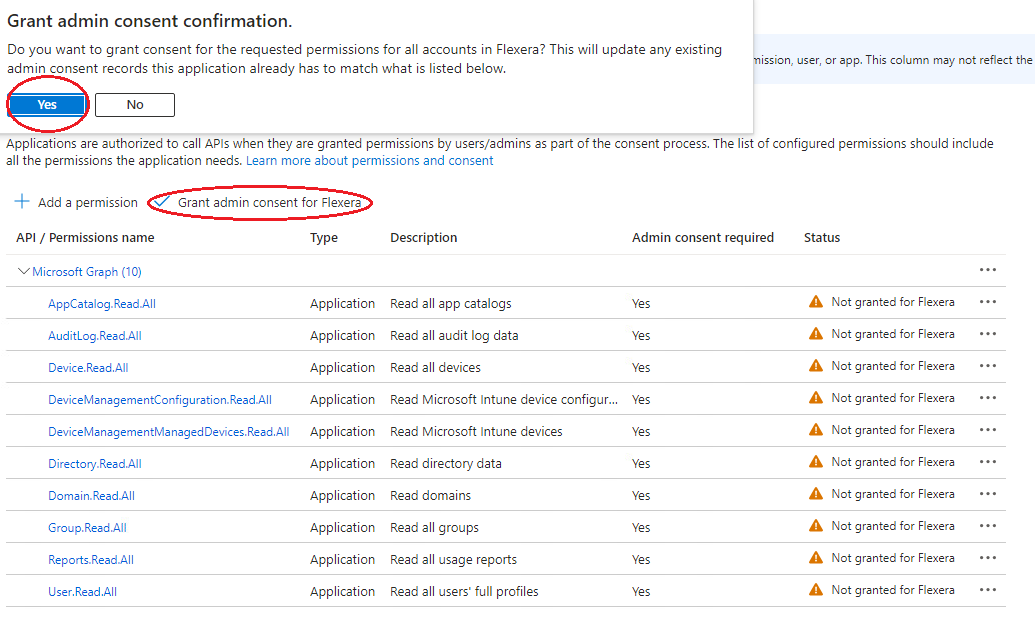
Task: Select the description 'Read Microsoft Intune devices'
Action: pos(476,432)
